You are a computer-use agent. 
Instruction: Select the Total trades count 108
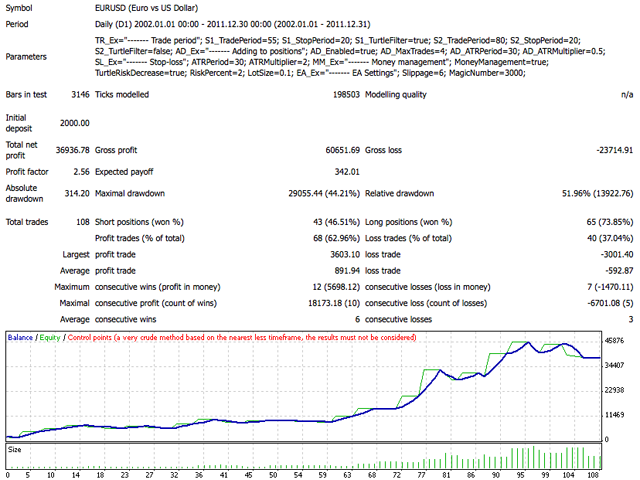pos(80,219)
